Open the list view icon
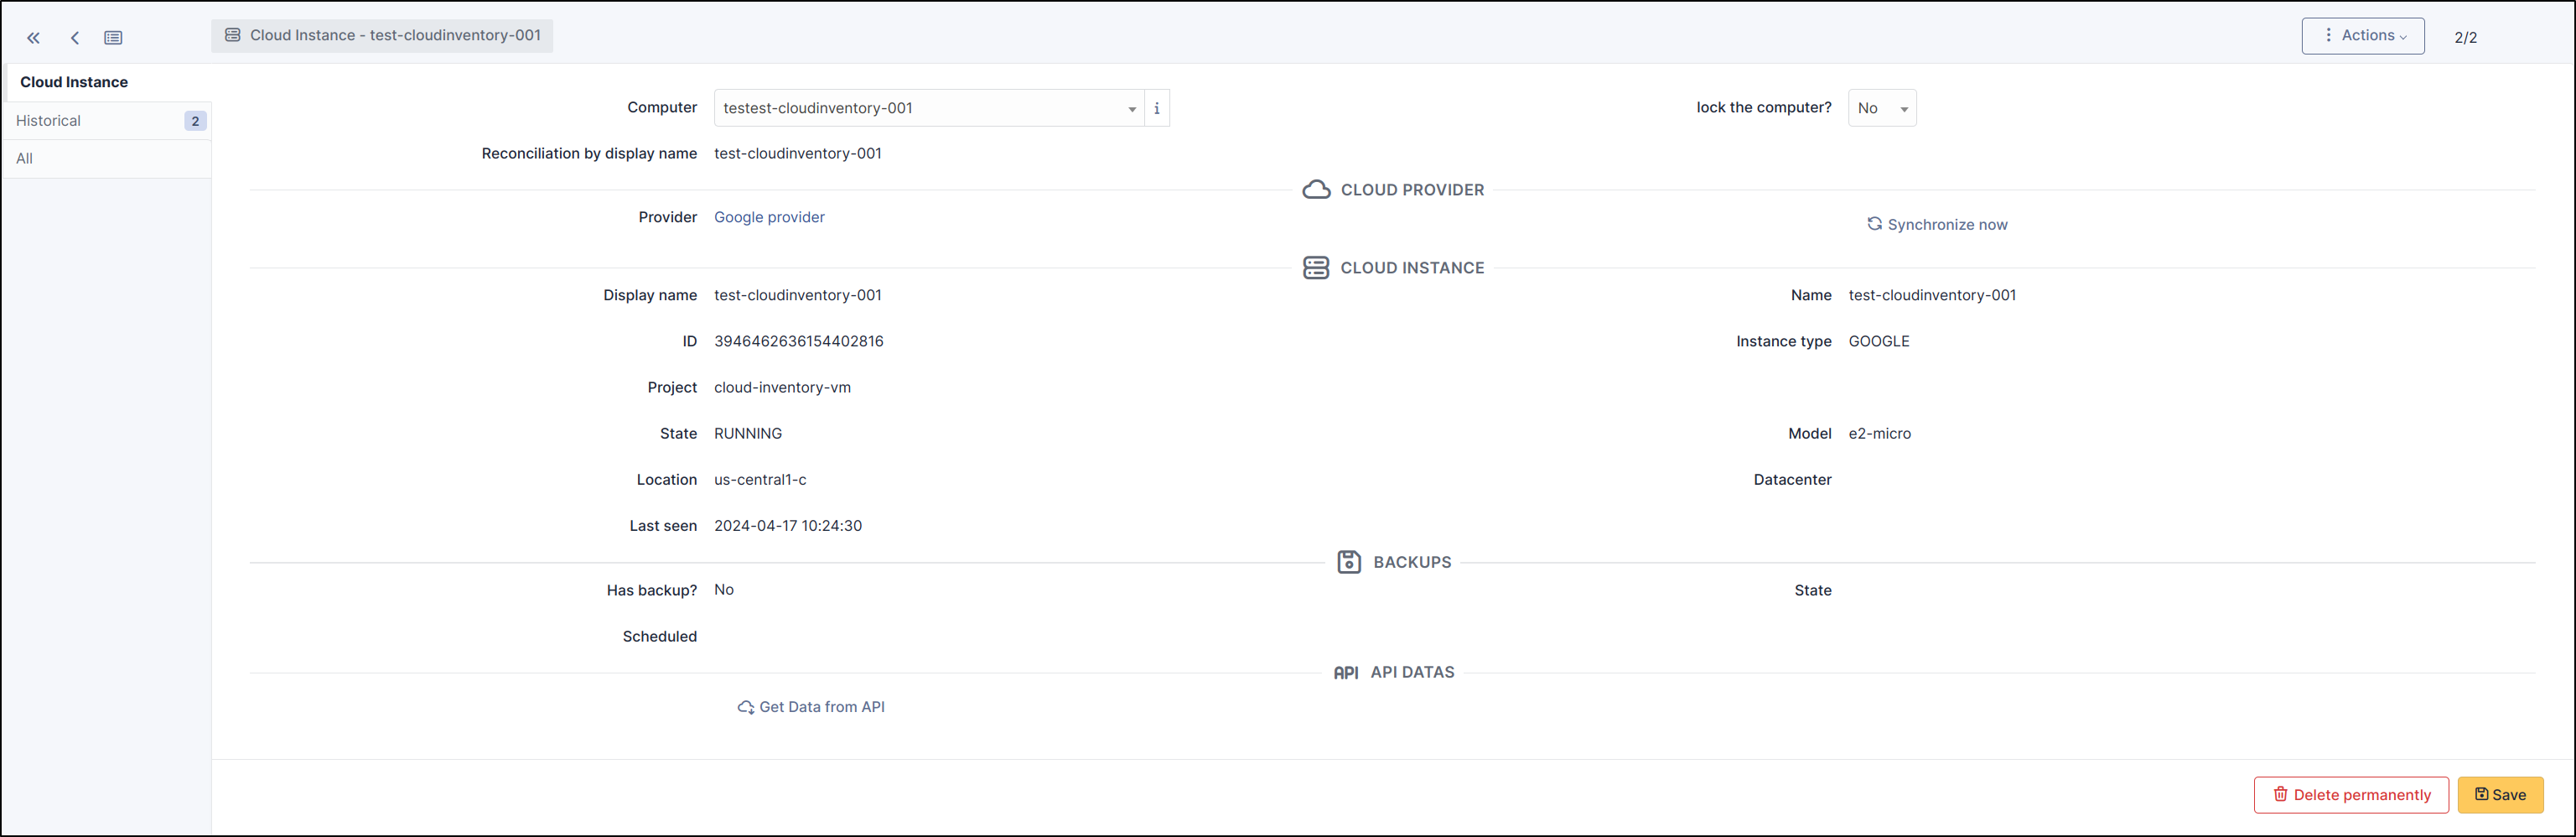 (113, 38)
